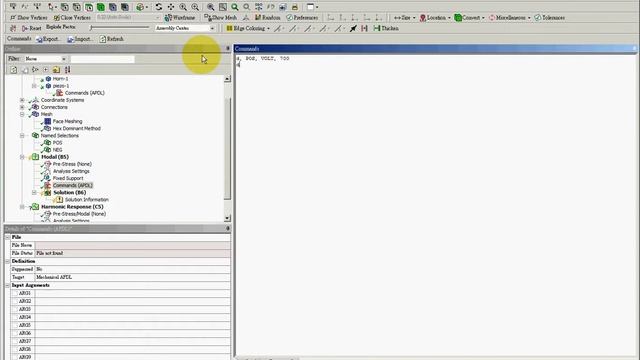Click the print preview printer icon
Screen dimensions: 640x360
click(x=295, y=7)
